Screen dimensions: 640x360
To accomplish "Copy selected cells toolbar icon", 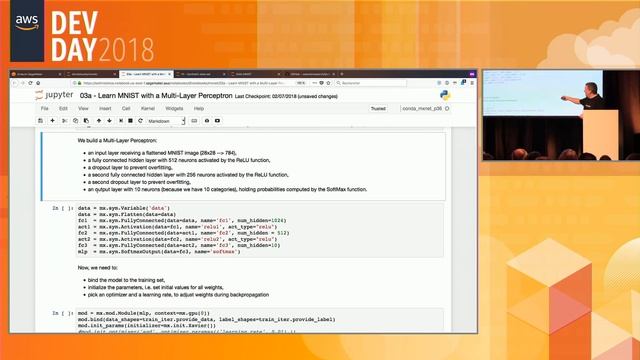I will 76,121.
